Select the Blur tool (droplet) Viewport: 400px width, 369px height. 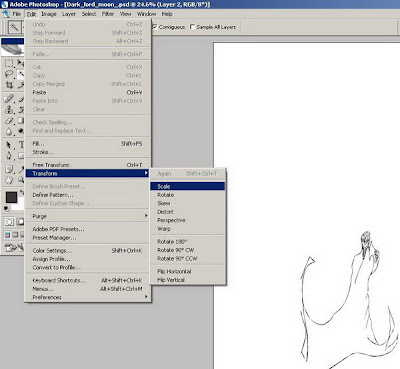pos(9,131)
